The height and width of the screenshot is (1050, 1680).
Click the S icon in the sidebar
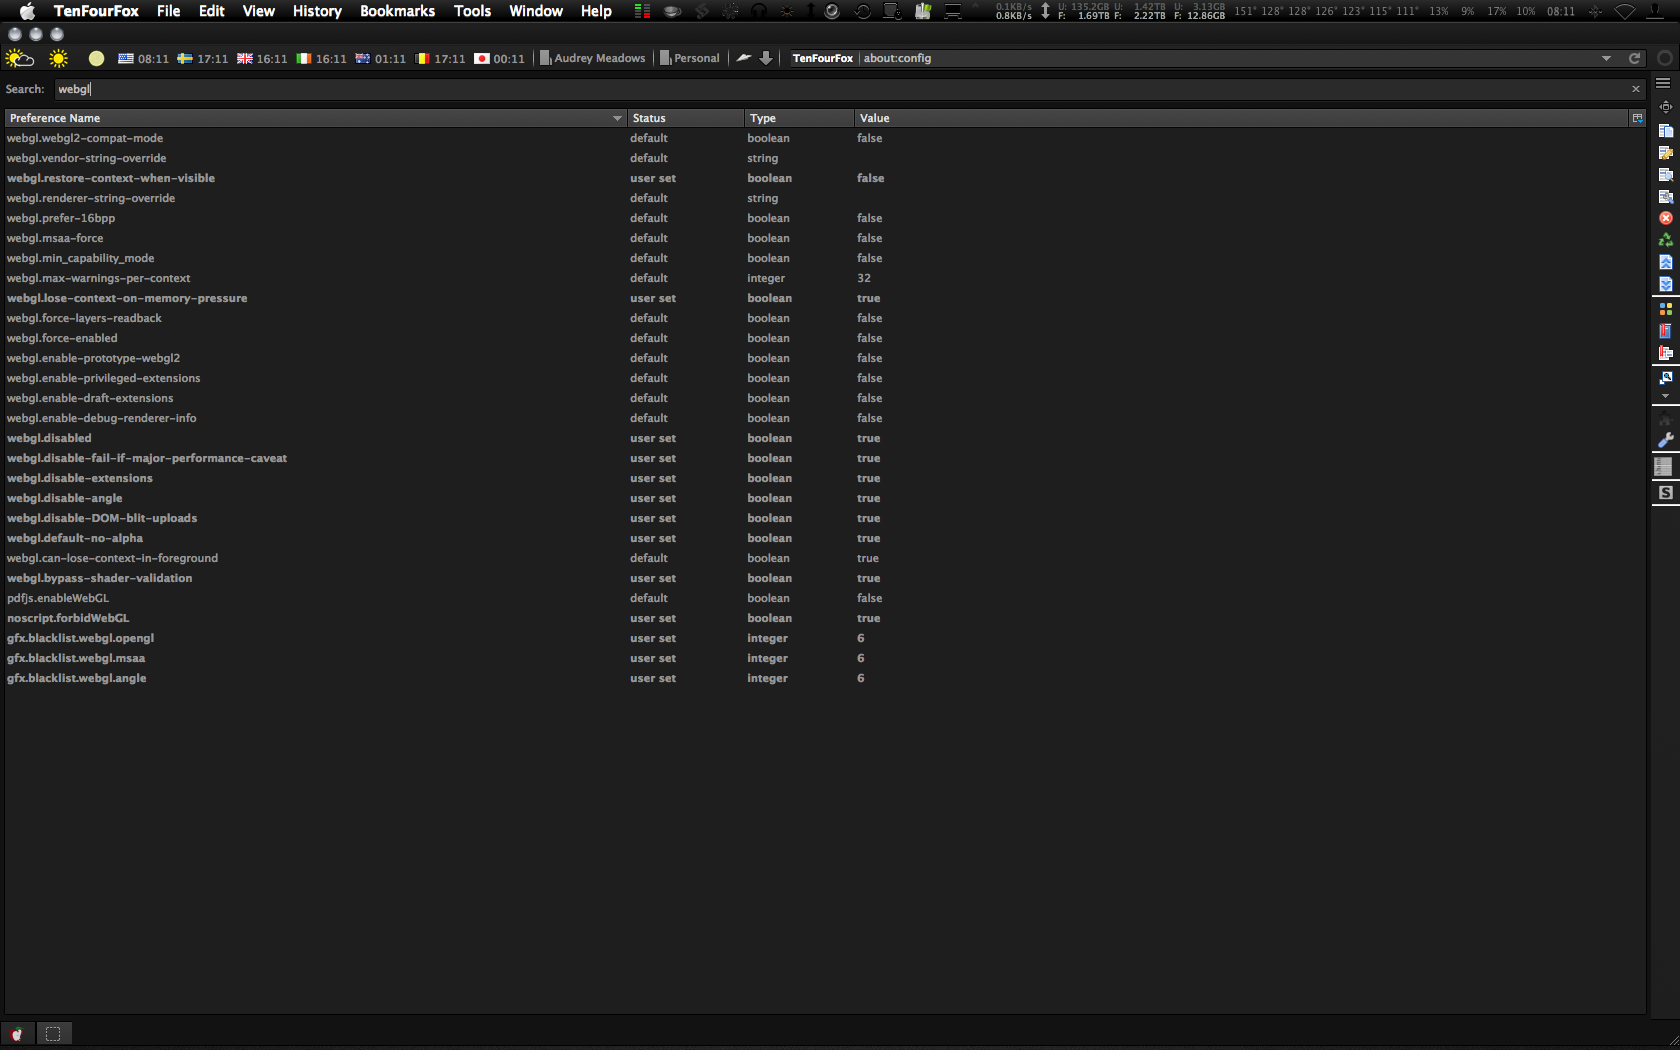(1665, 493)
